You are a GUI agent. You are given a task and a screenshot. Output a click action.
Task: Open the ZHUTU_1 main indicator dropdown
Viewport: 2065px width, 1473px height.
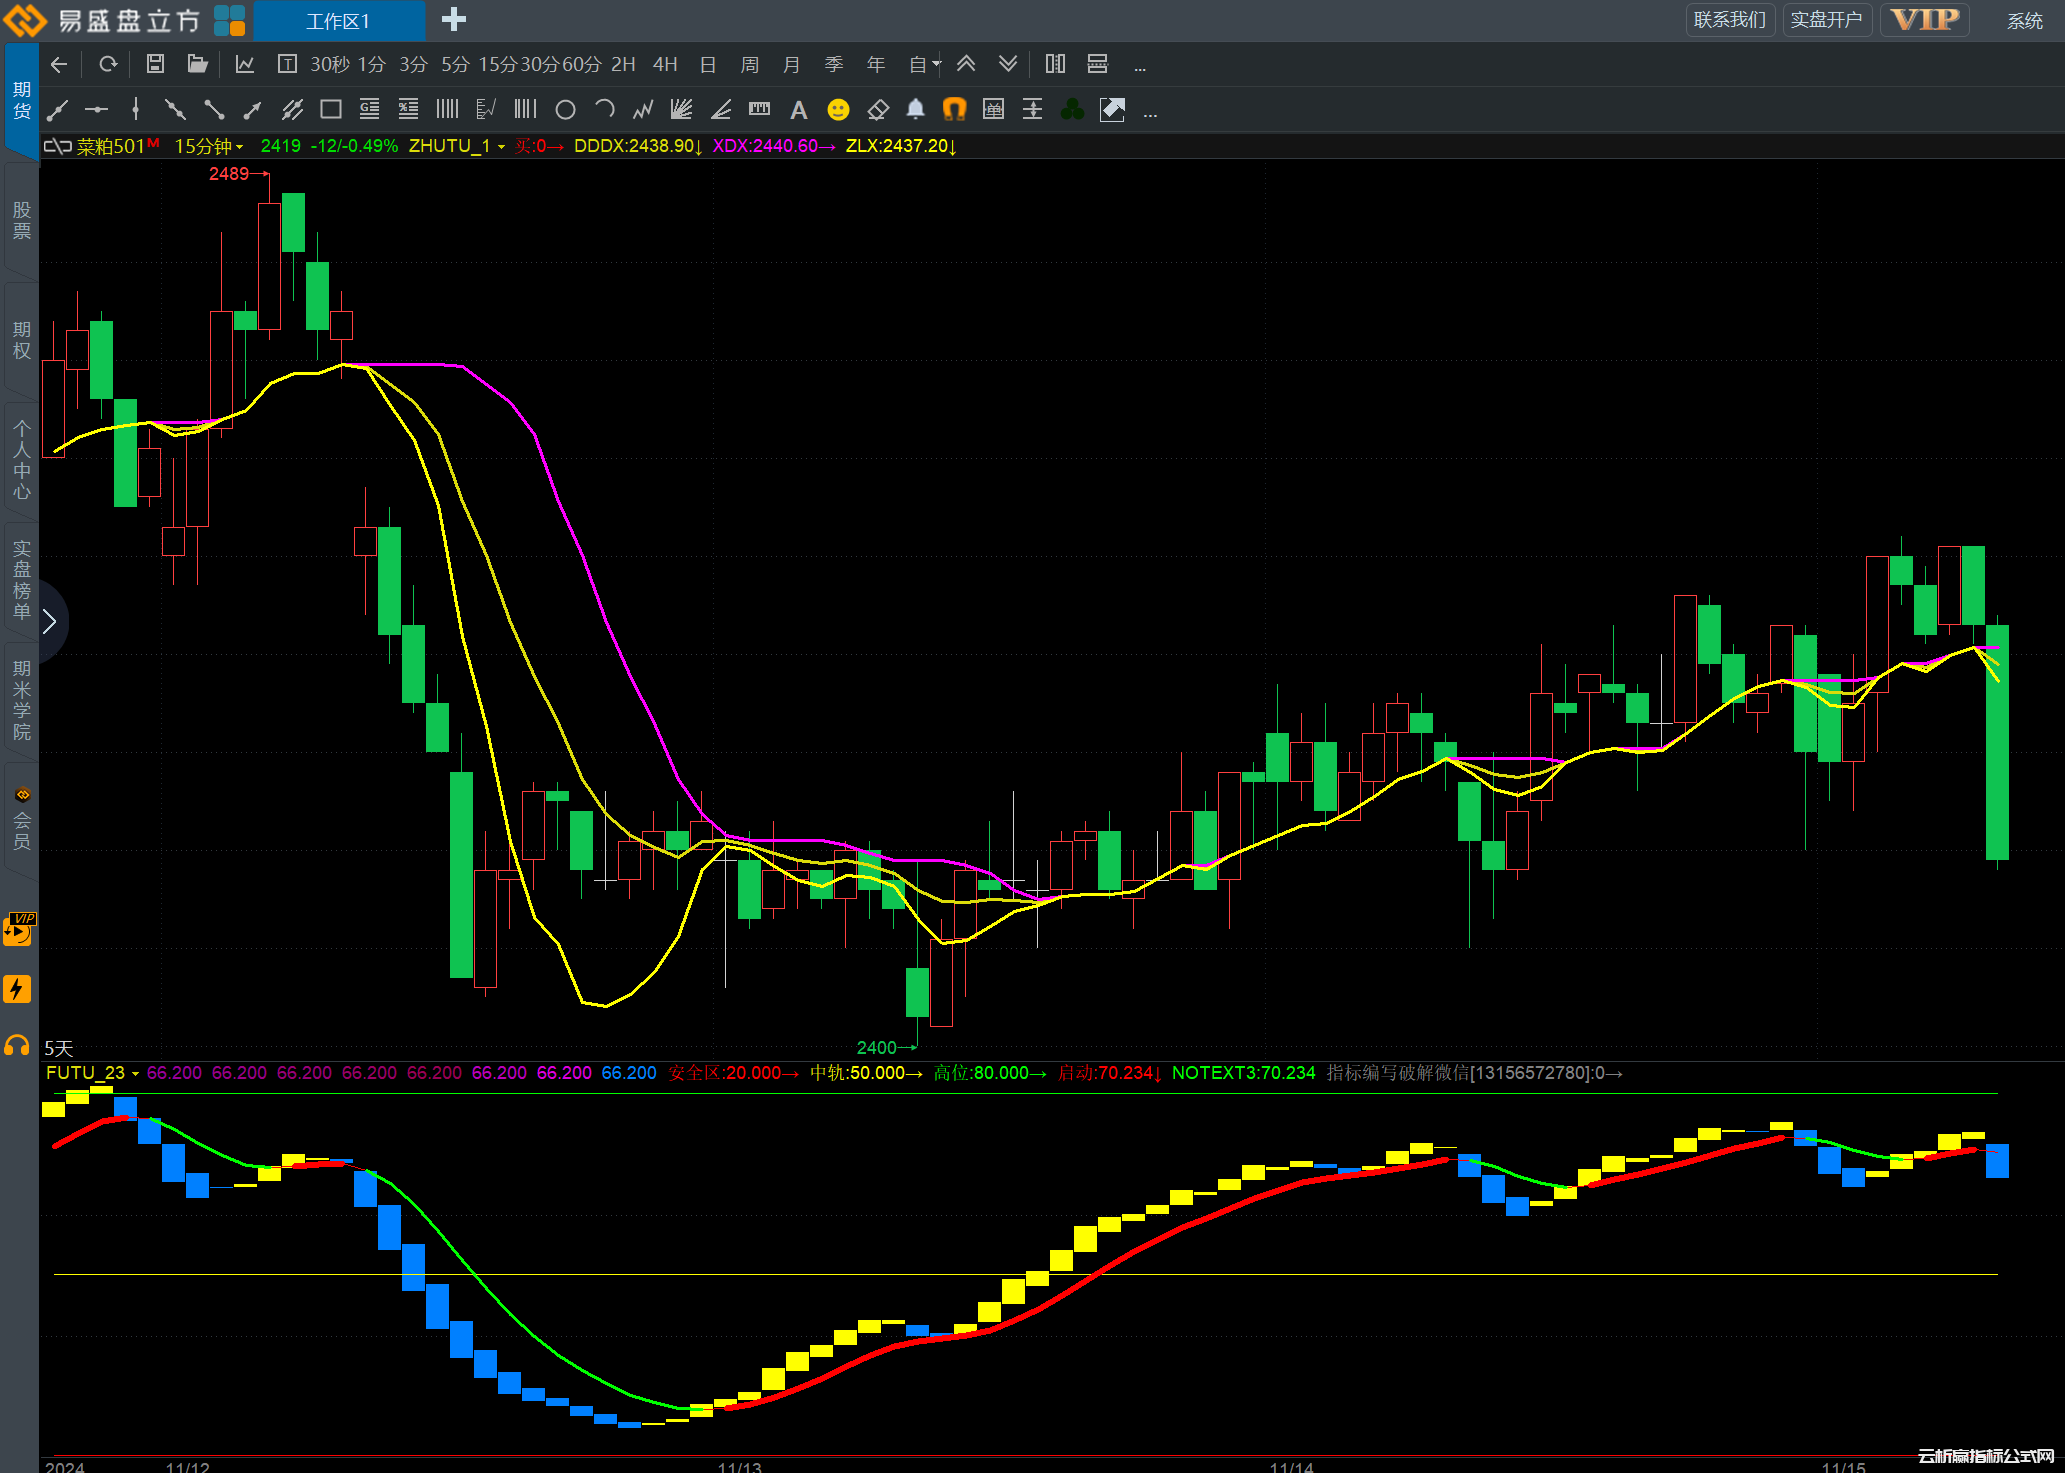click(457, 146)
